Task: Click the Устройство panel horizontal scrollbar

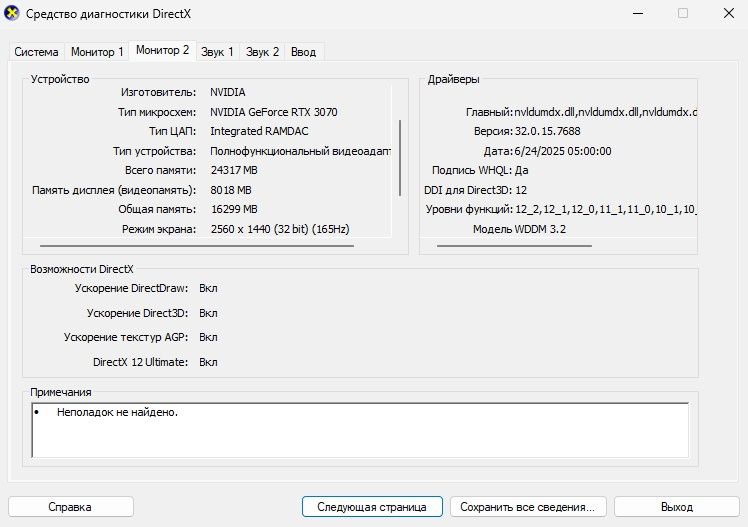Action: 197,246
